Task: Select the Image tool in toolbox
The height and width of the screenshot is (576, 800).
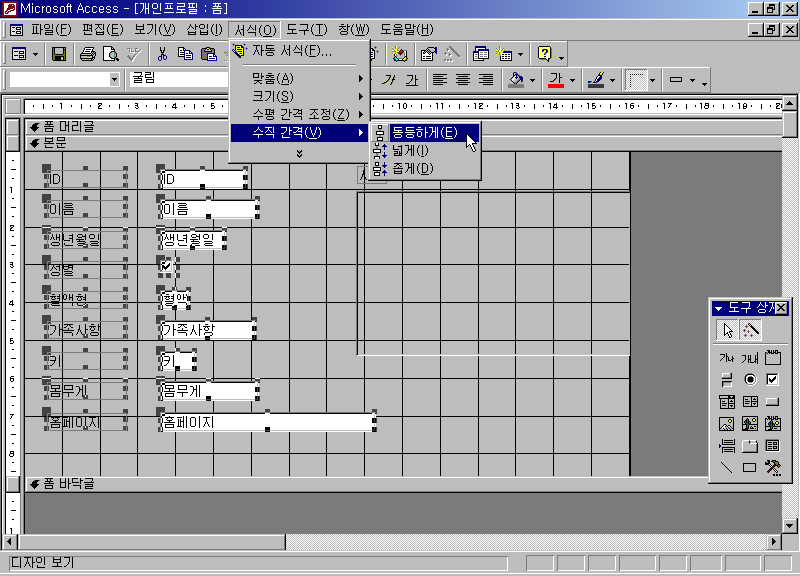Action: (x=727, y=424)
